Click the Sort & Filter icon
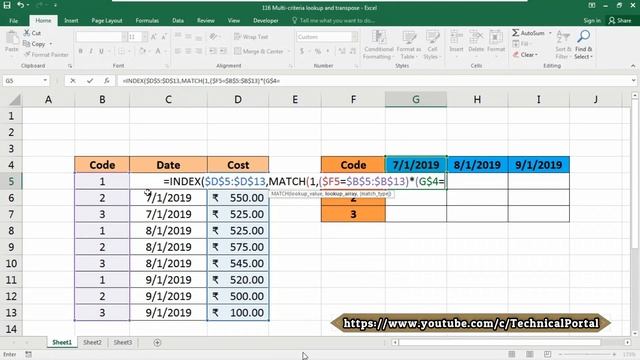Screen dimensions: 640x360 [563, 38]
